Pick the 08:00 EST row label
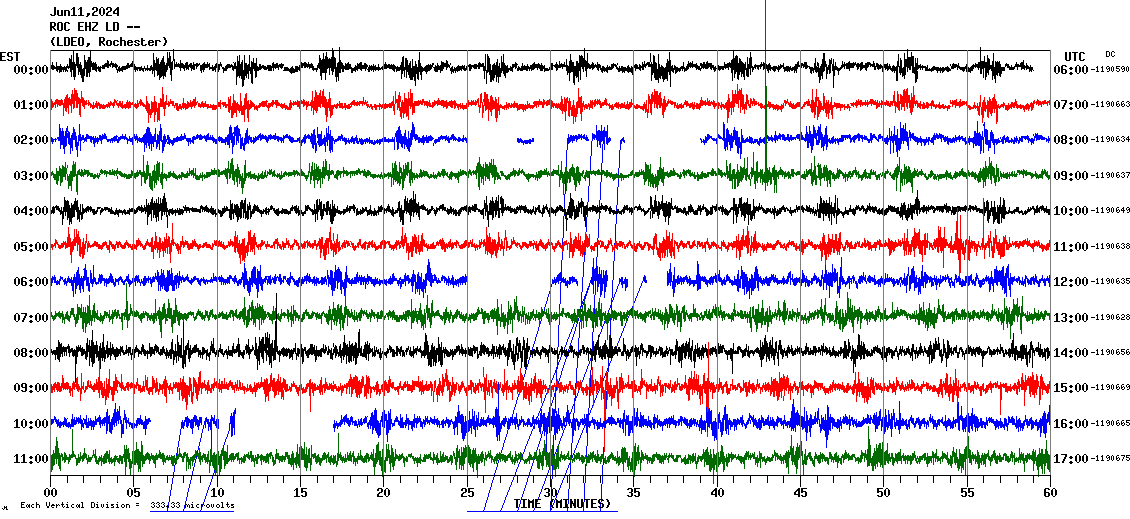Image resolution: width=1130 pixels, height=519 pixels. [31, 353]
